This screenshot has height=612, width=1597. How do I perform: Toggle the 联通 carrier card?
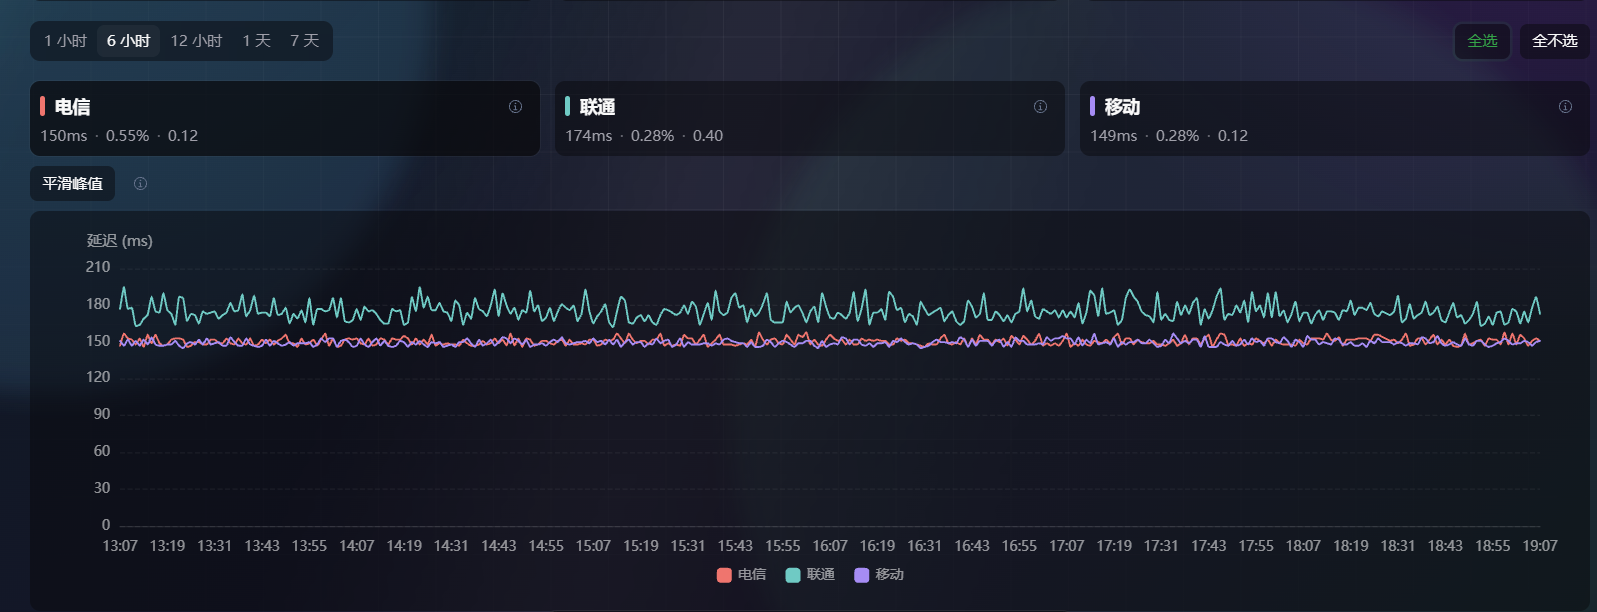[x=810, y=119]
